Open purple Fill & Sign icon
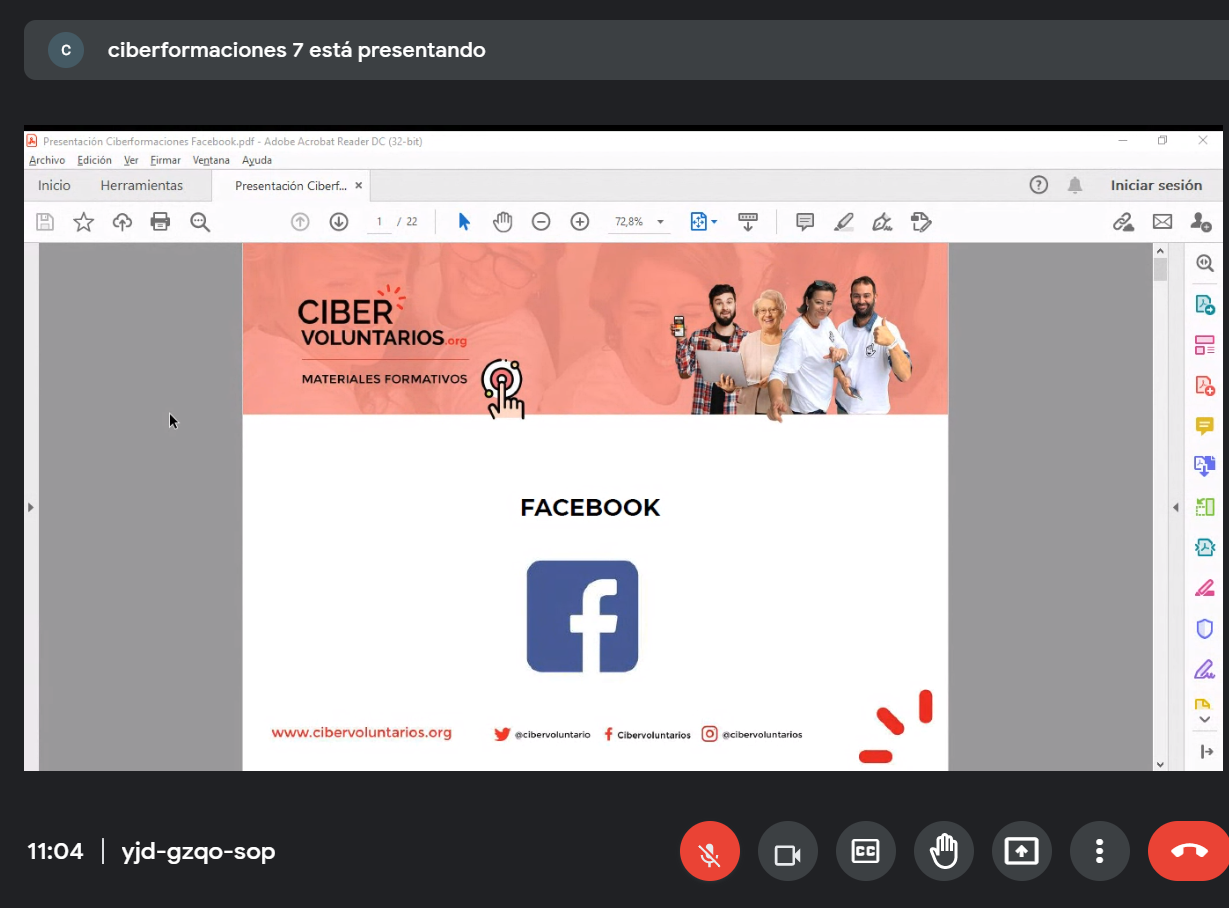 click(1205, 669)
